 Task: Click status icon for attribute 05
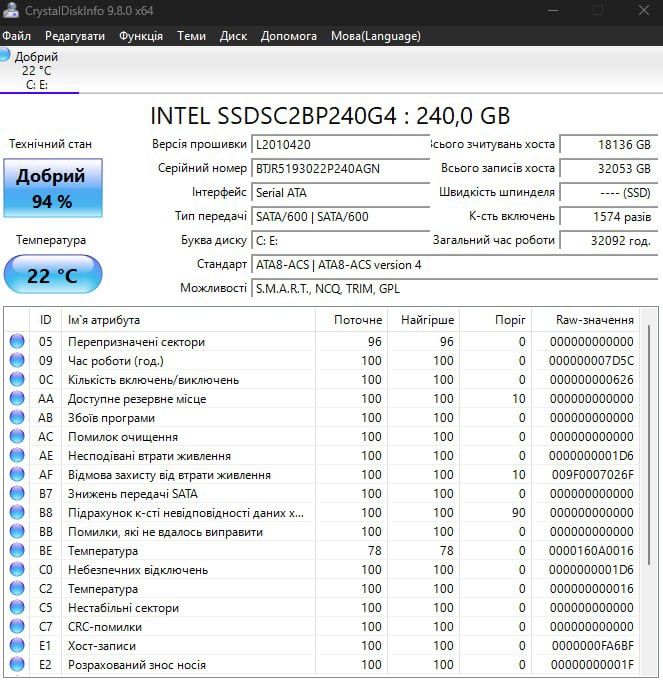tap(17, 342)
